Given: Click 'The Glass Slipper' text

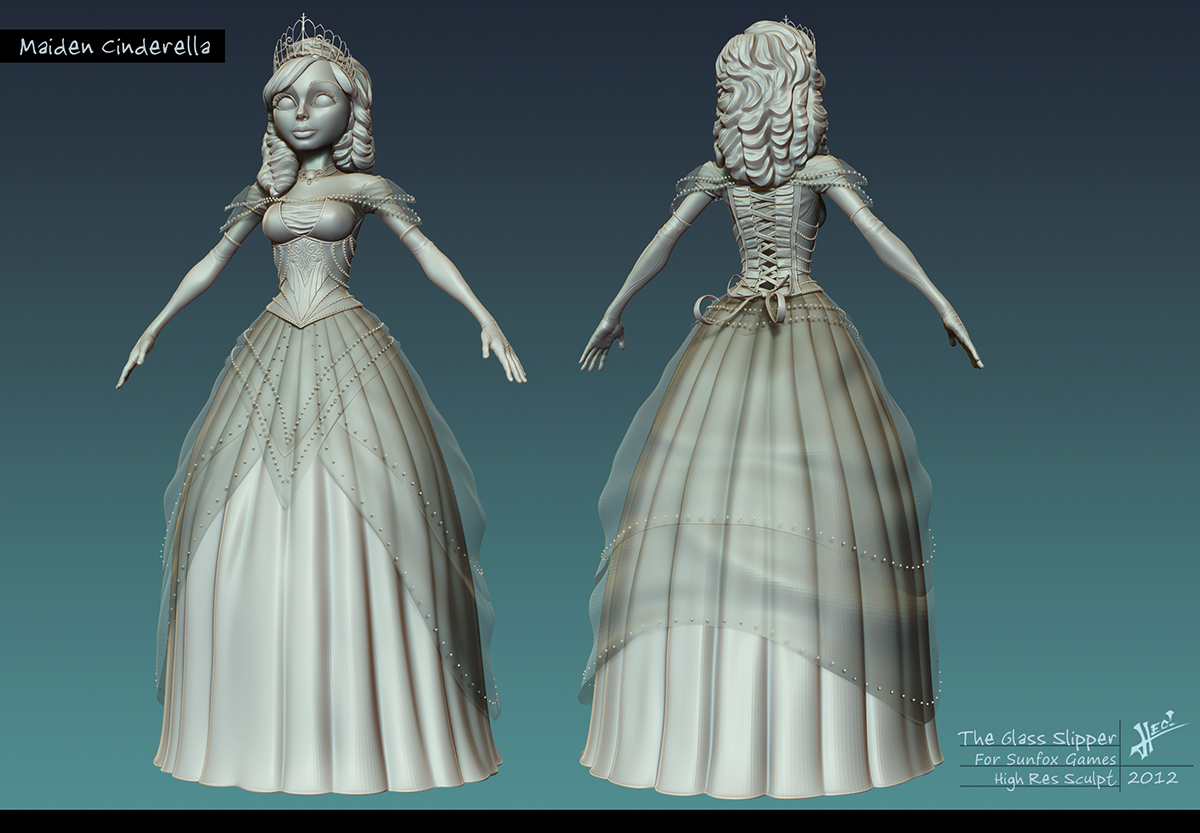Looking at the screenshot, I should [1037, 738].
